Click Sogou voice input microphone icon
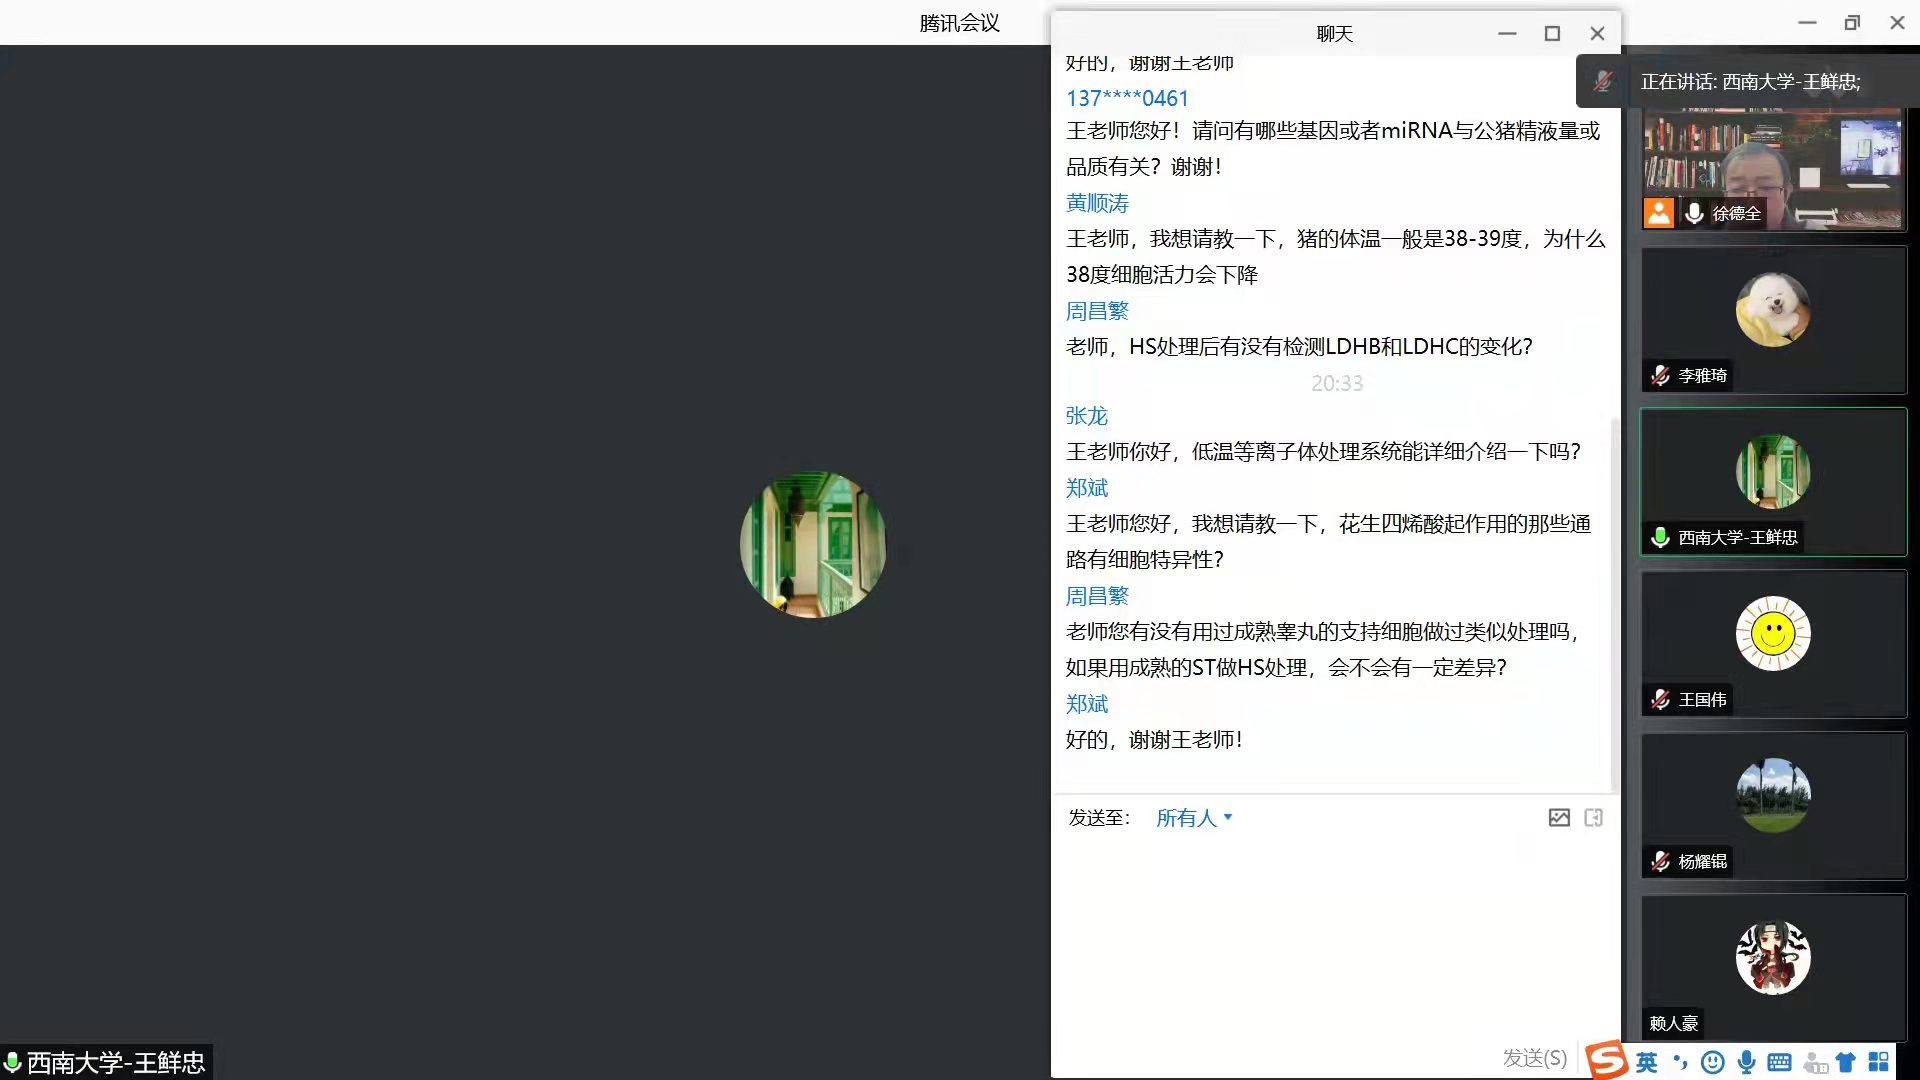Screen dimensions: 1920x1080 pyautogui.click(x=1746, y=1062)
